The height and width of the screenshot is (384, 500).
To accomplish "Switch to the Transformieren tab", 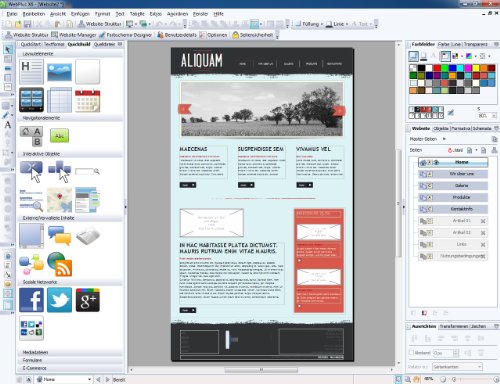I will point(454,326).
